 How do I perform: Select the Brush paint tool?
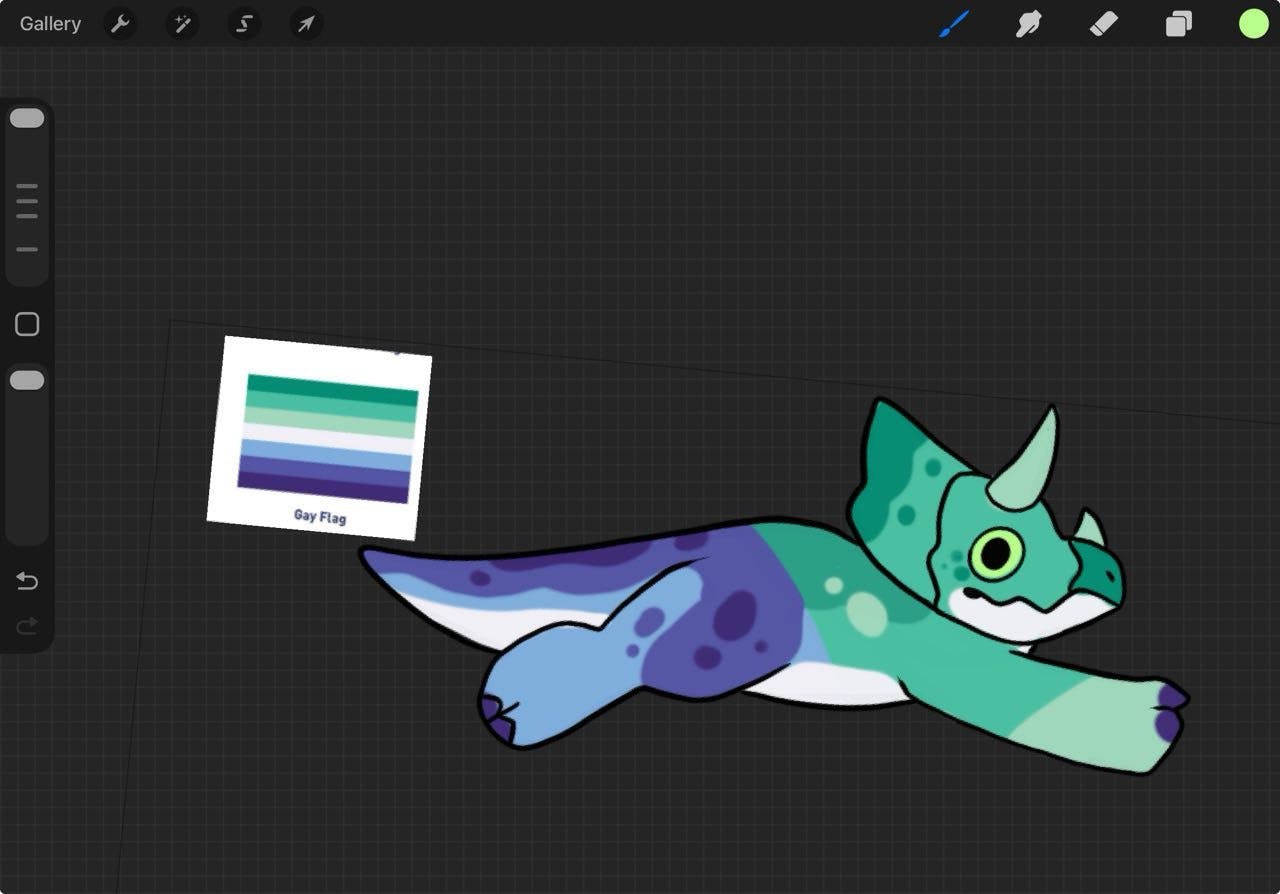(x=954, y=24)
